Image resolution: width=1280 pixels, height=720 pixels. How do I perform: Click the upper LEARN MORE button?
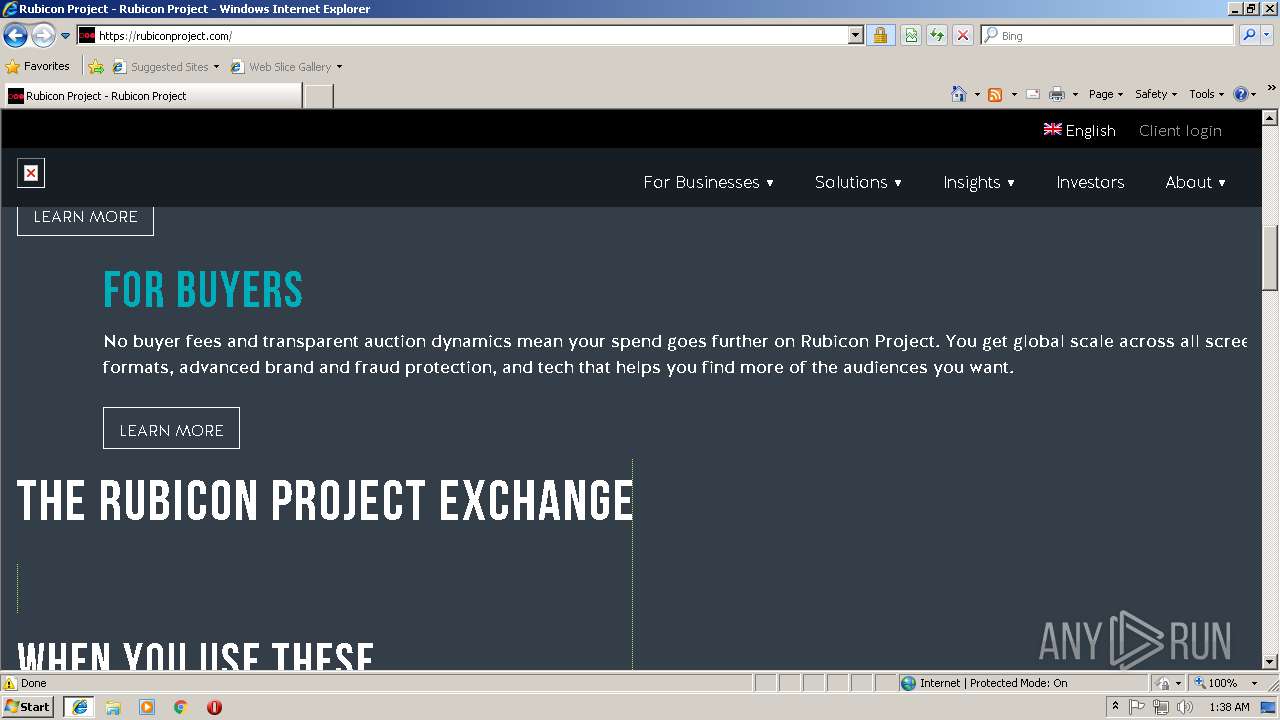[85, 219]
